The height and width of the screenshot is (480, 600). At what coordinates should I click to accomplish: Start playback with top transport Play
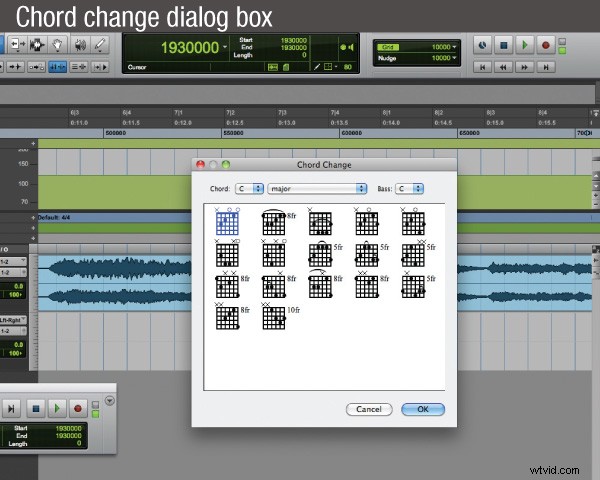pos(525,45)
